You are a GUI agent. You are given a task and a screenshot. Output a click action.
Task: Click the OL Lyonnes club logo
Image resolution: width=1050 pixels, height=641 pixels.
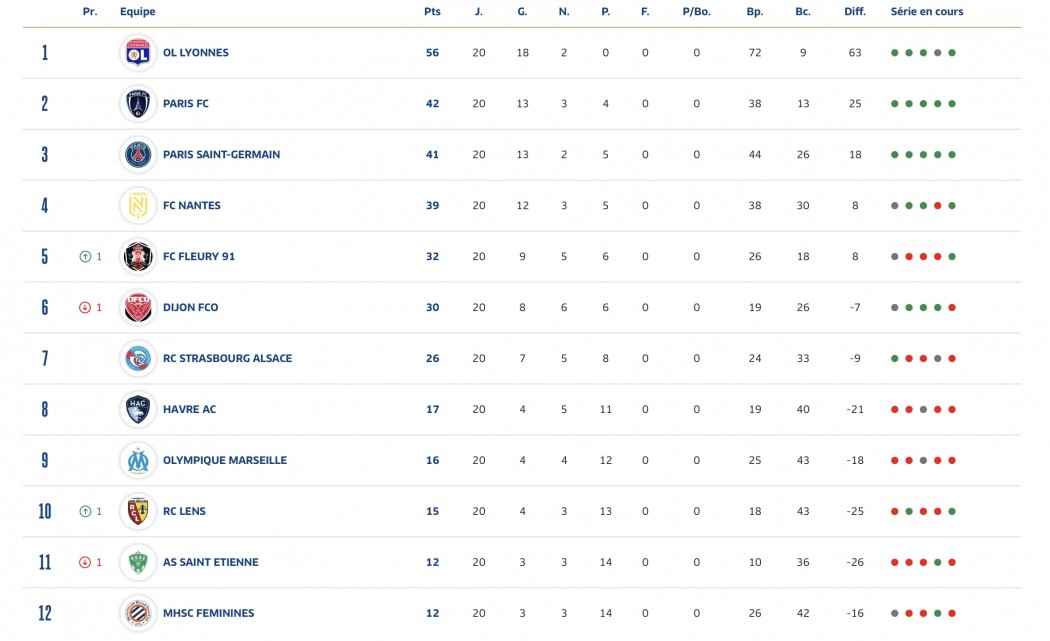(x=138, y=53)
